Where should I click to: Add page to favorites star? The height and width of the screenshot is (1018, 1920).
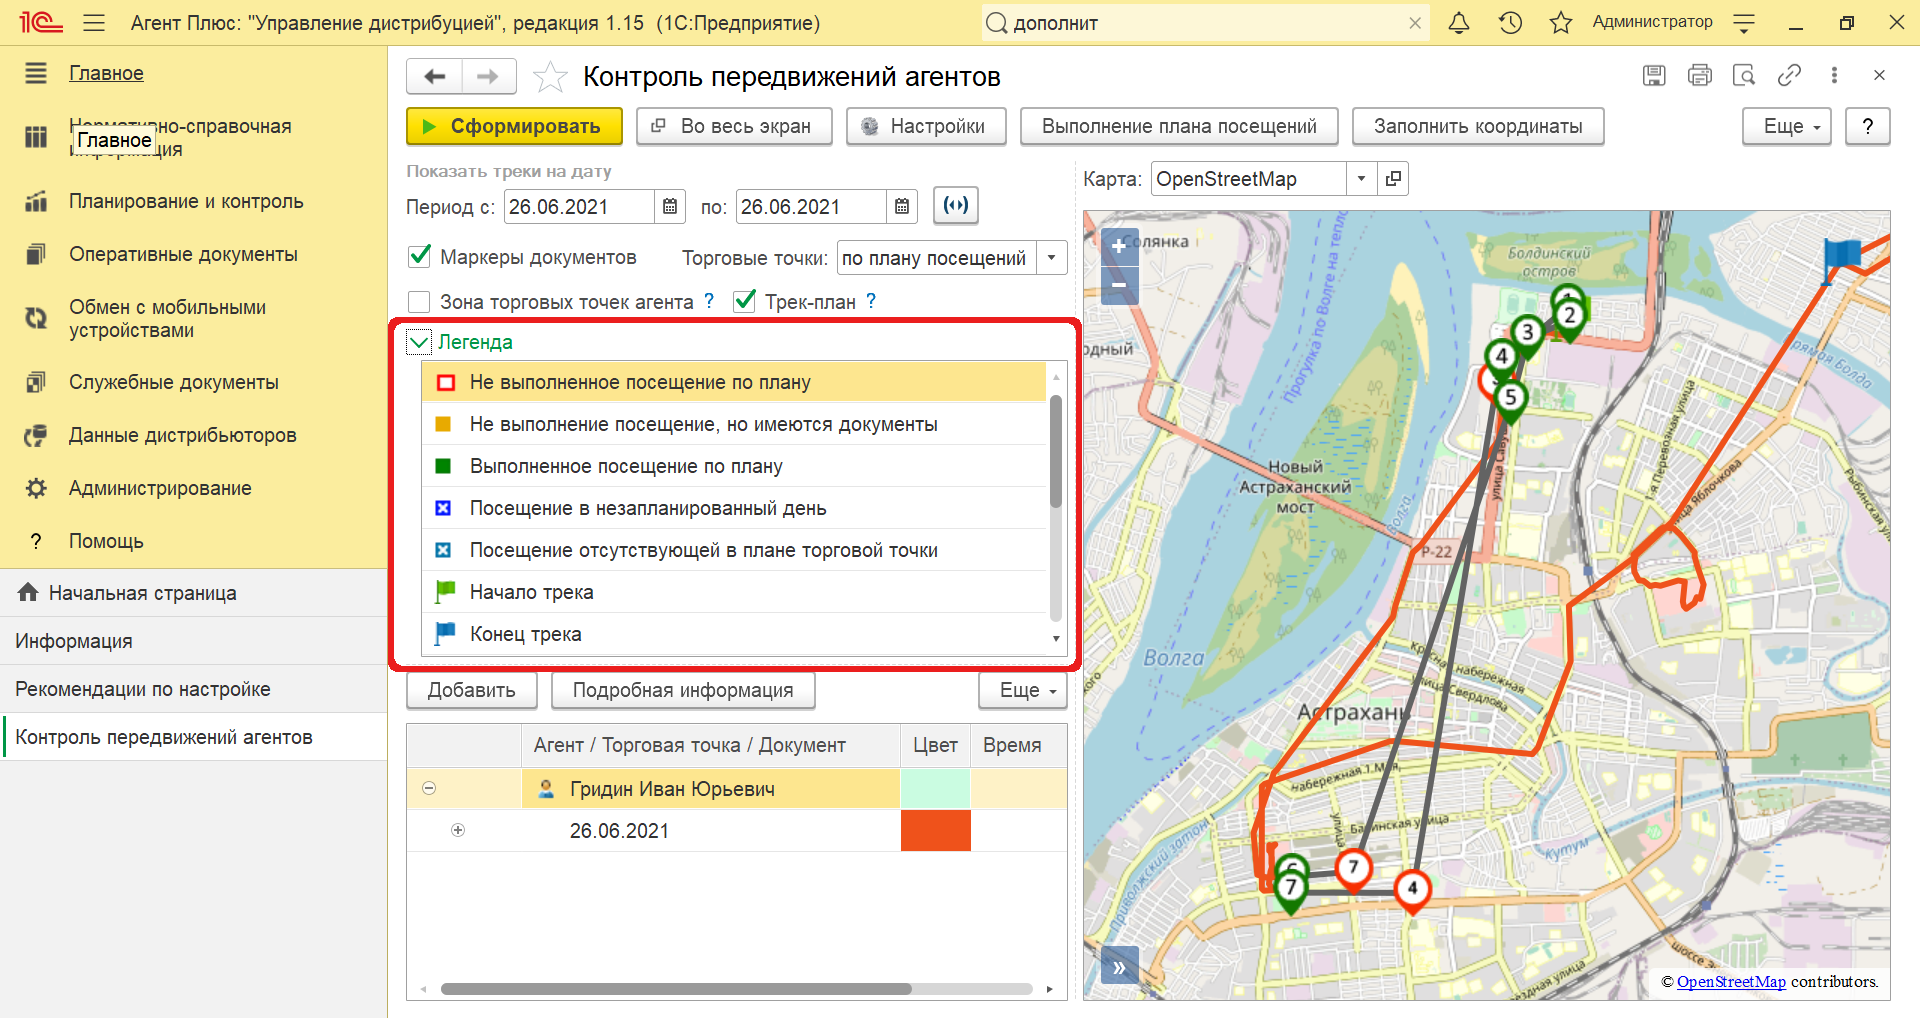(x=550, y=77)
